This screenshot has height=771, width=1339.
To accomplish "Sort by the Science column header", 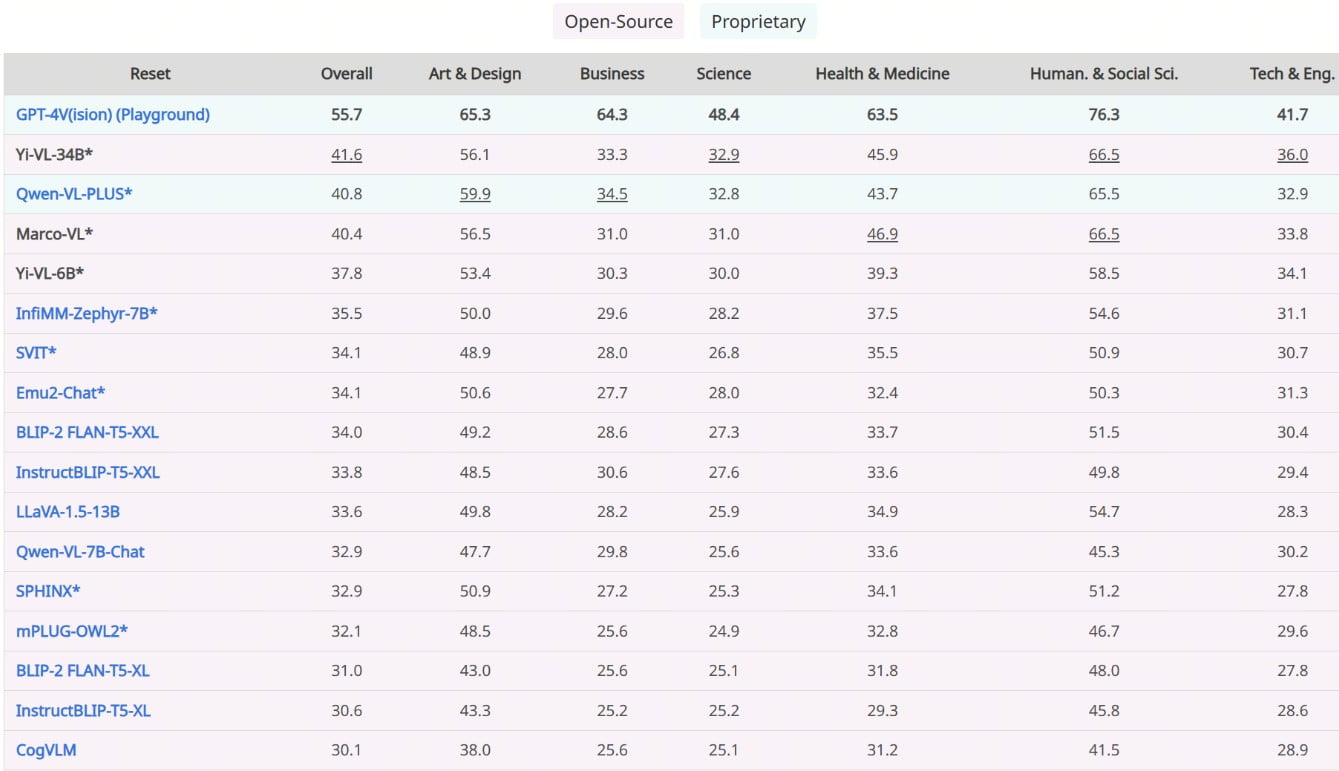I will click(x=724, y=74).
